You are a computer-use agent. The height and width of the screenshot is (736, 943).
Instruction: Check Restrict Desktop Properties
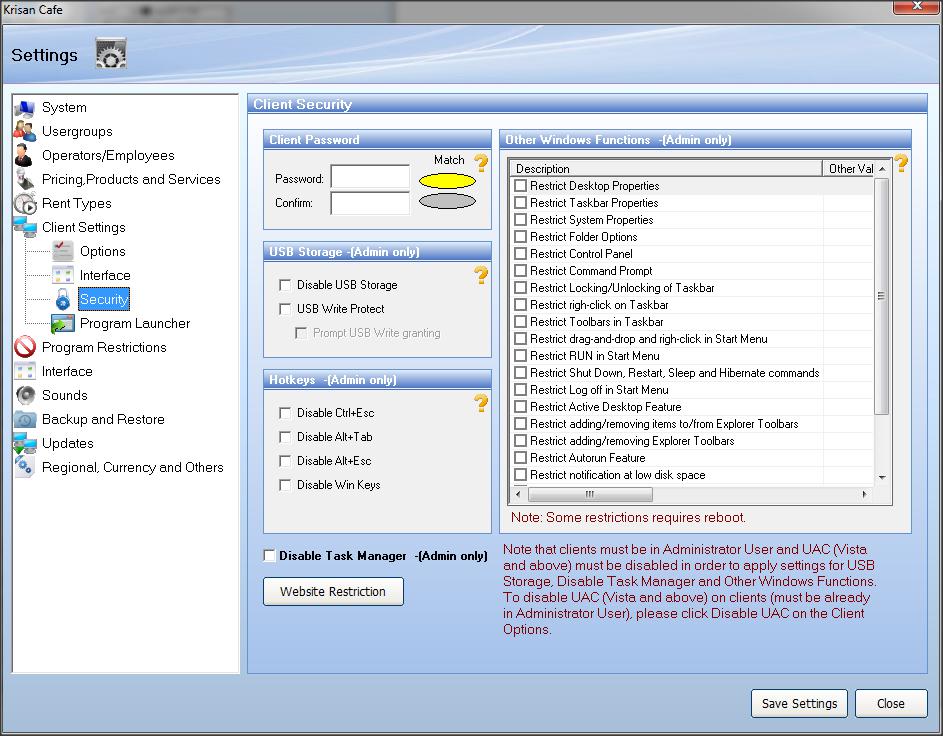tap(521, 186)
